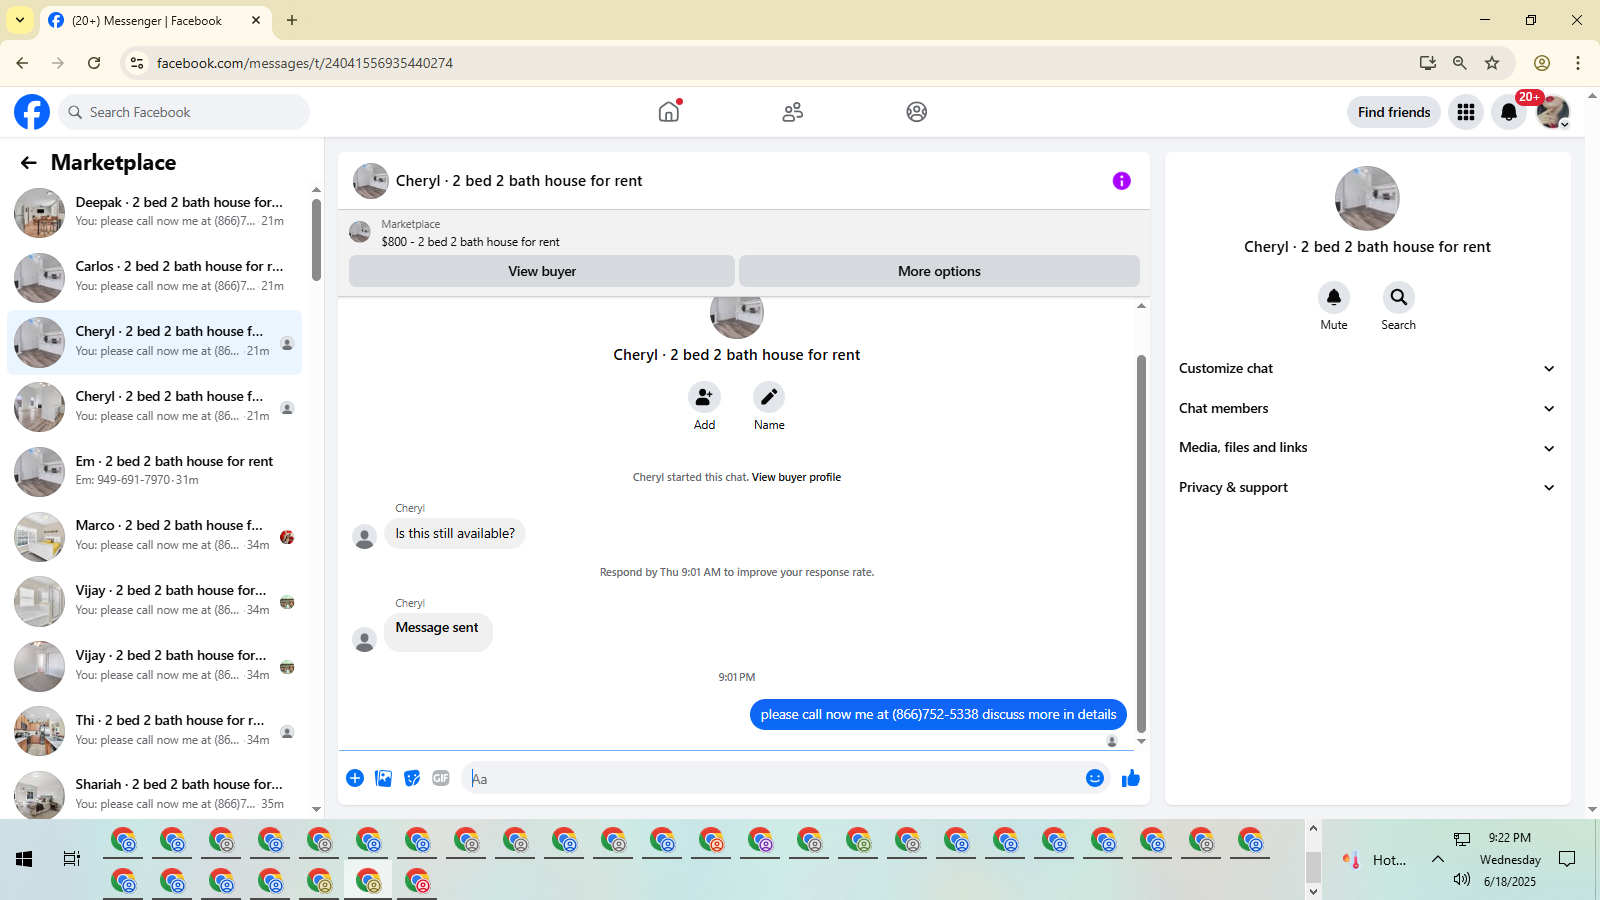1600x900 pixels.
Task: Open Chrome's three-dot menu
Action: pyautogui.click(x=1578, y=63)
